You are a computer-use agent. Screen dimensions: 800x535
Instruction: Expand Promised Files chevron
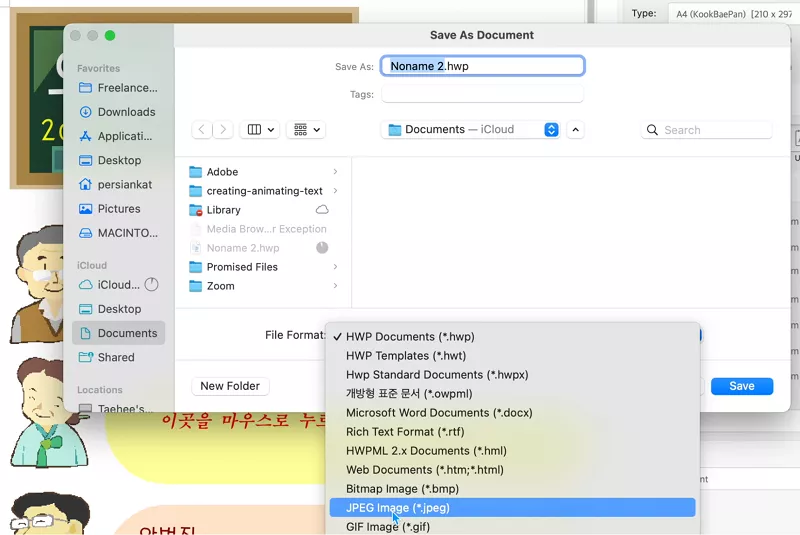click(x=335, y=267)
